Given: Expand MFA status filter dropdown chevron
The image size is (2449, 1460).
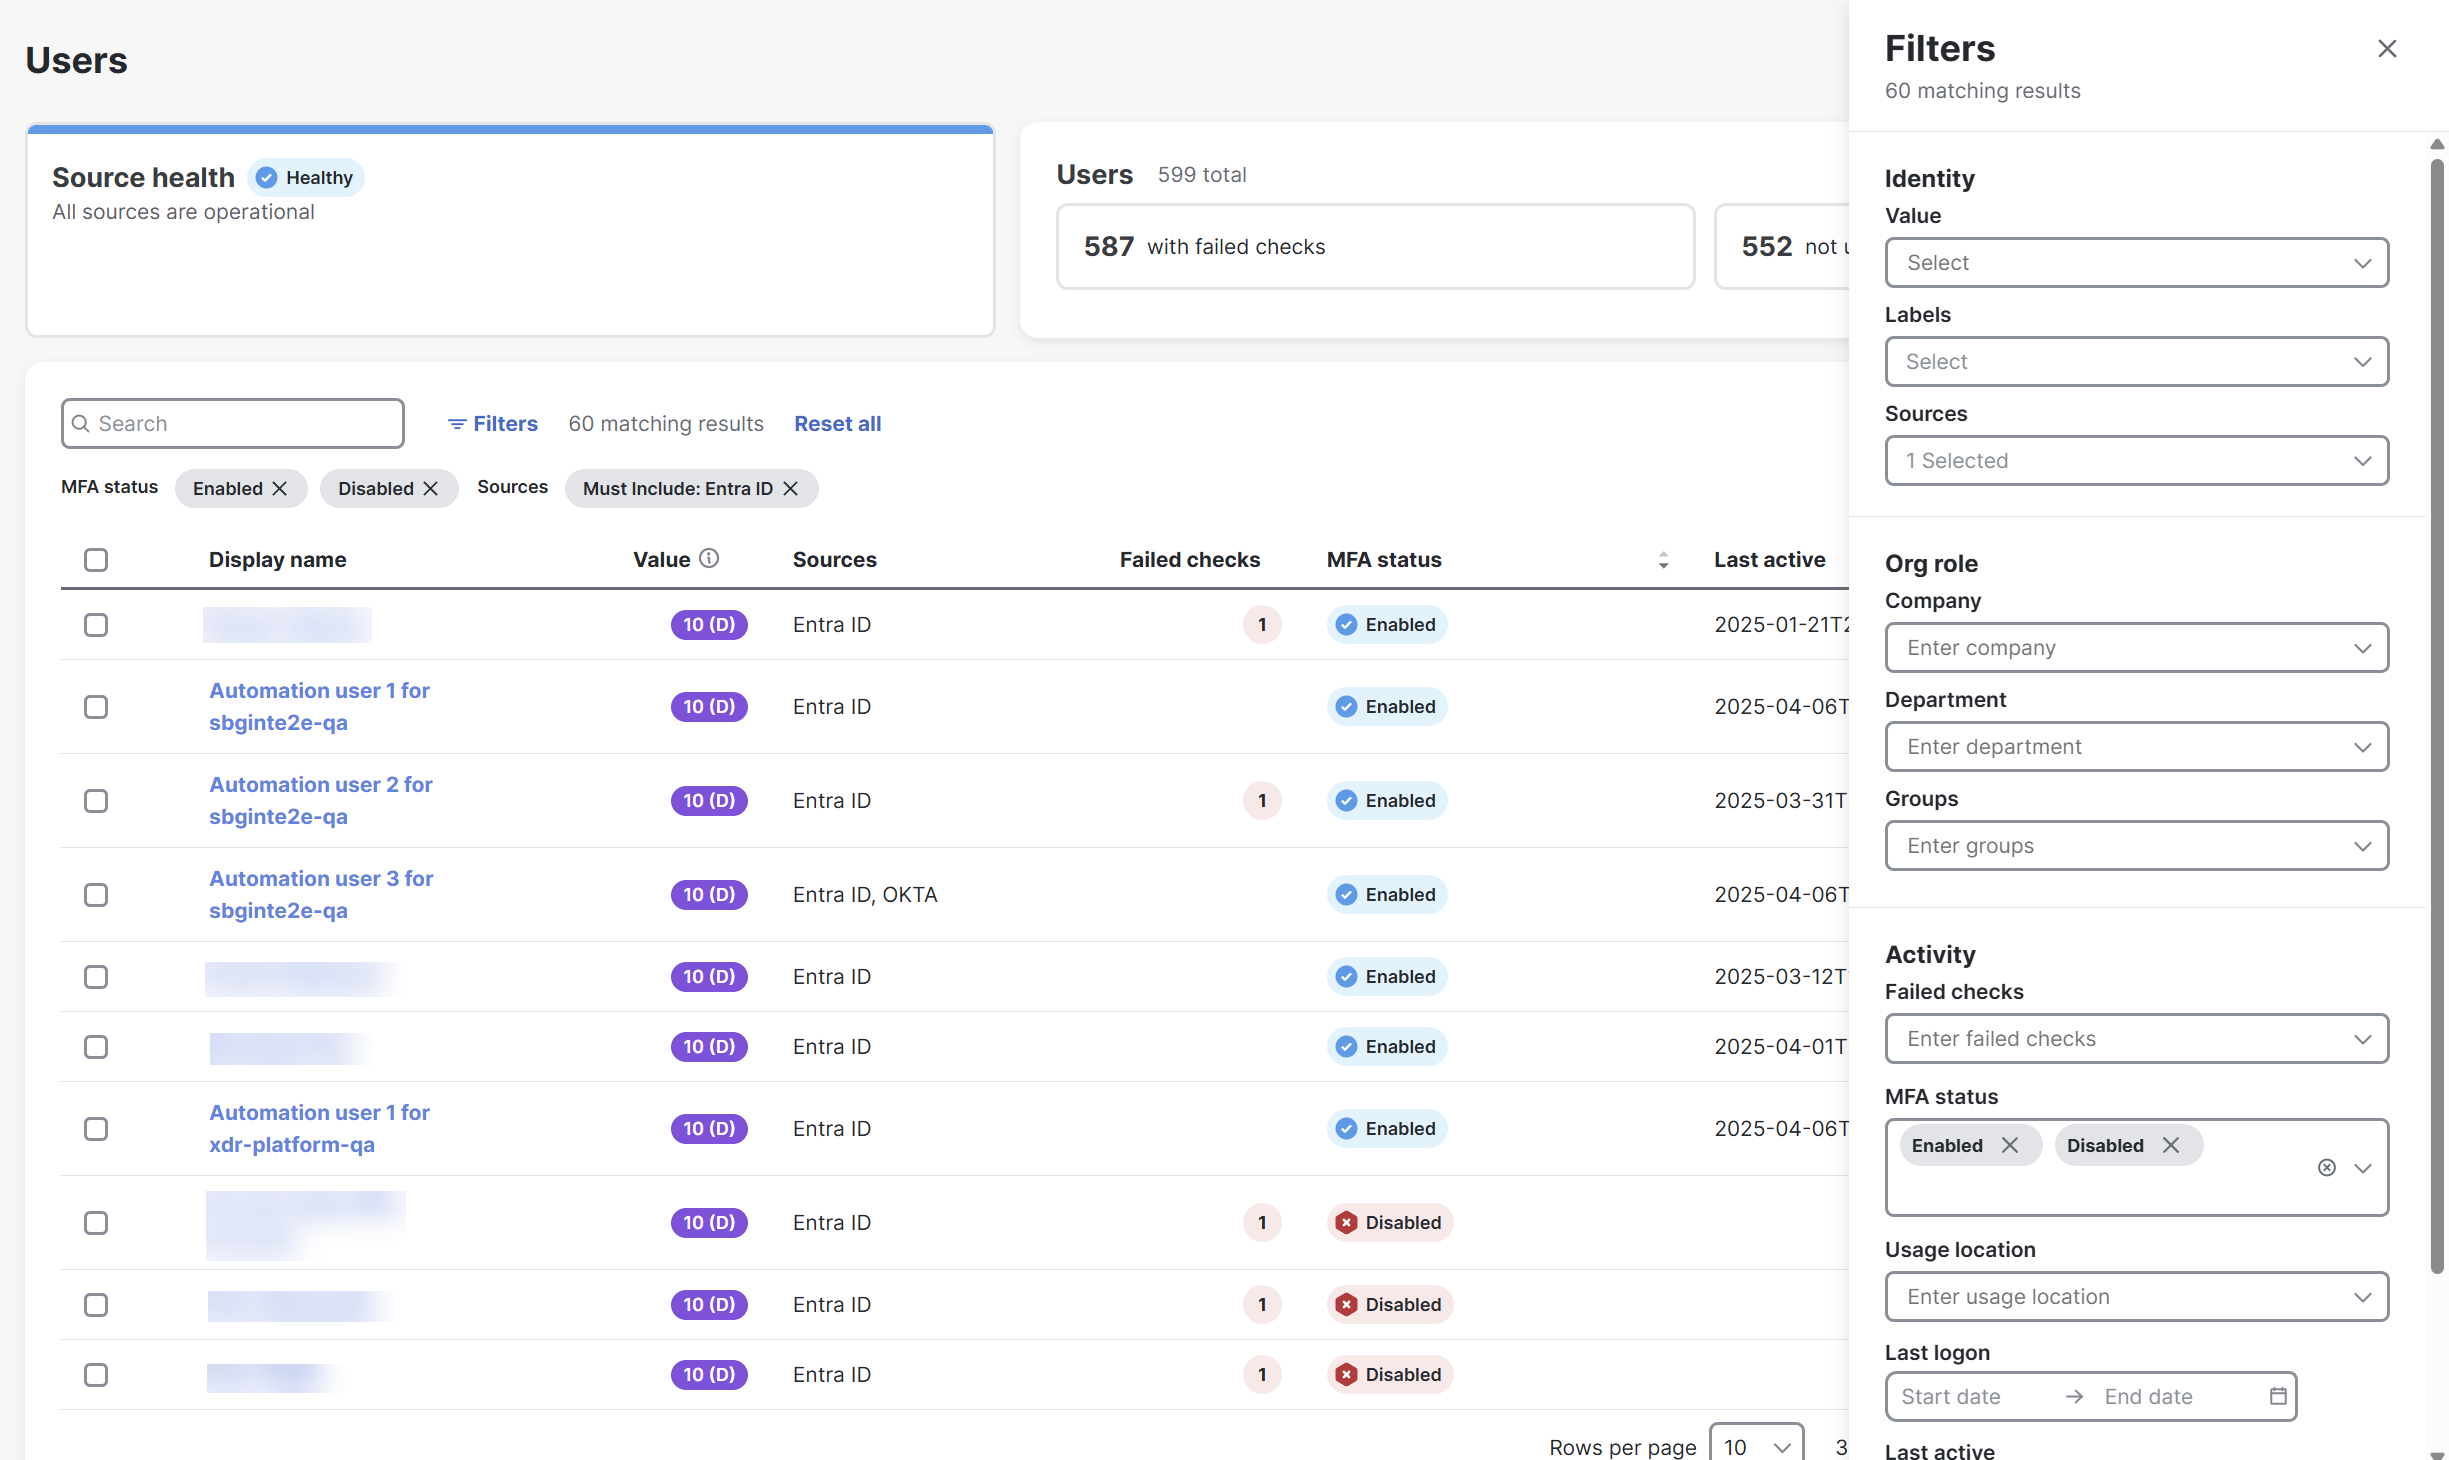Looking at the screenshot, I should point(2362,1167).
